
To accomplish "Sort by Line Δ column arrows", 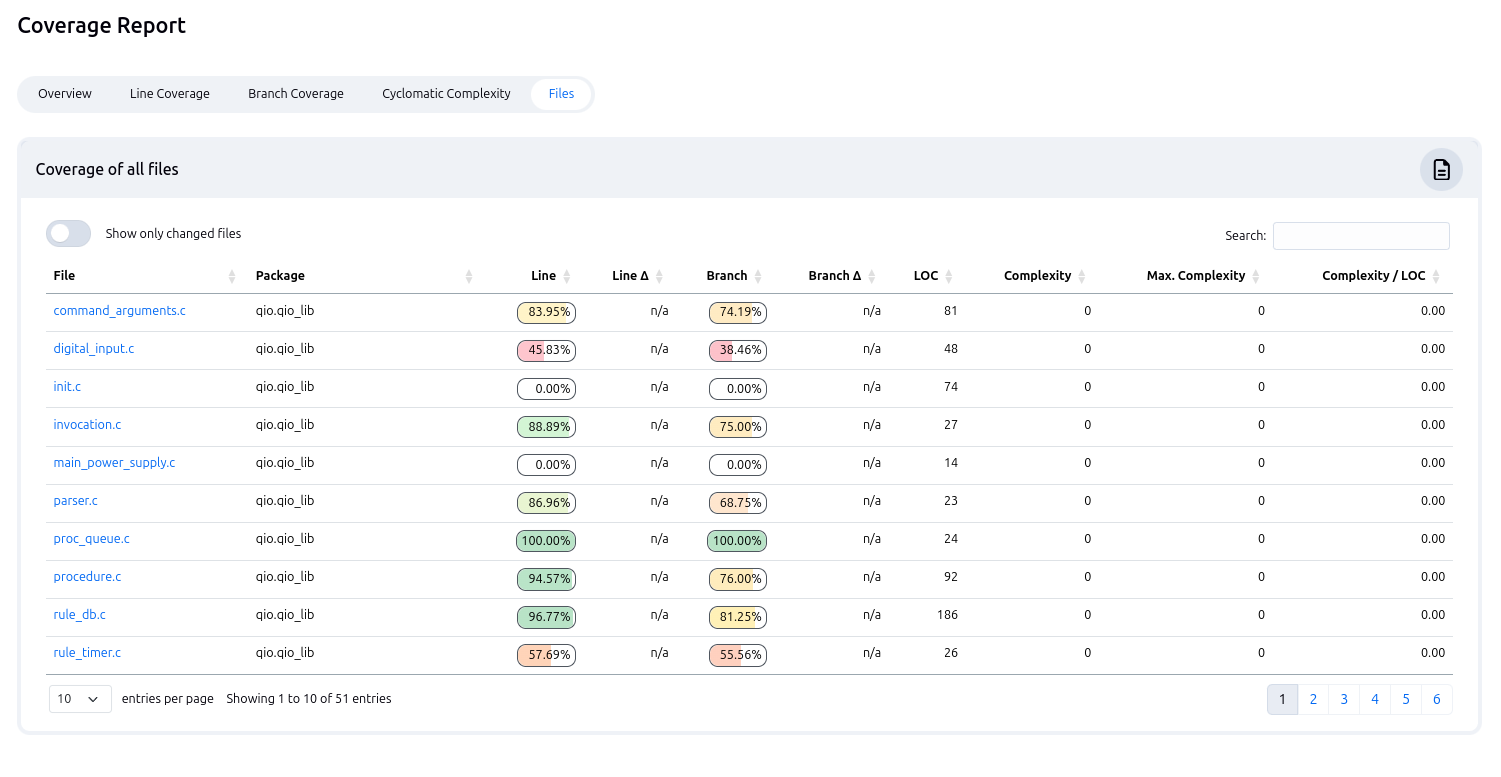I will click(x=660, y=276).
